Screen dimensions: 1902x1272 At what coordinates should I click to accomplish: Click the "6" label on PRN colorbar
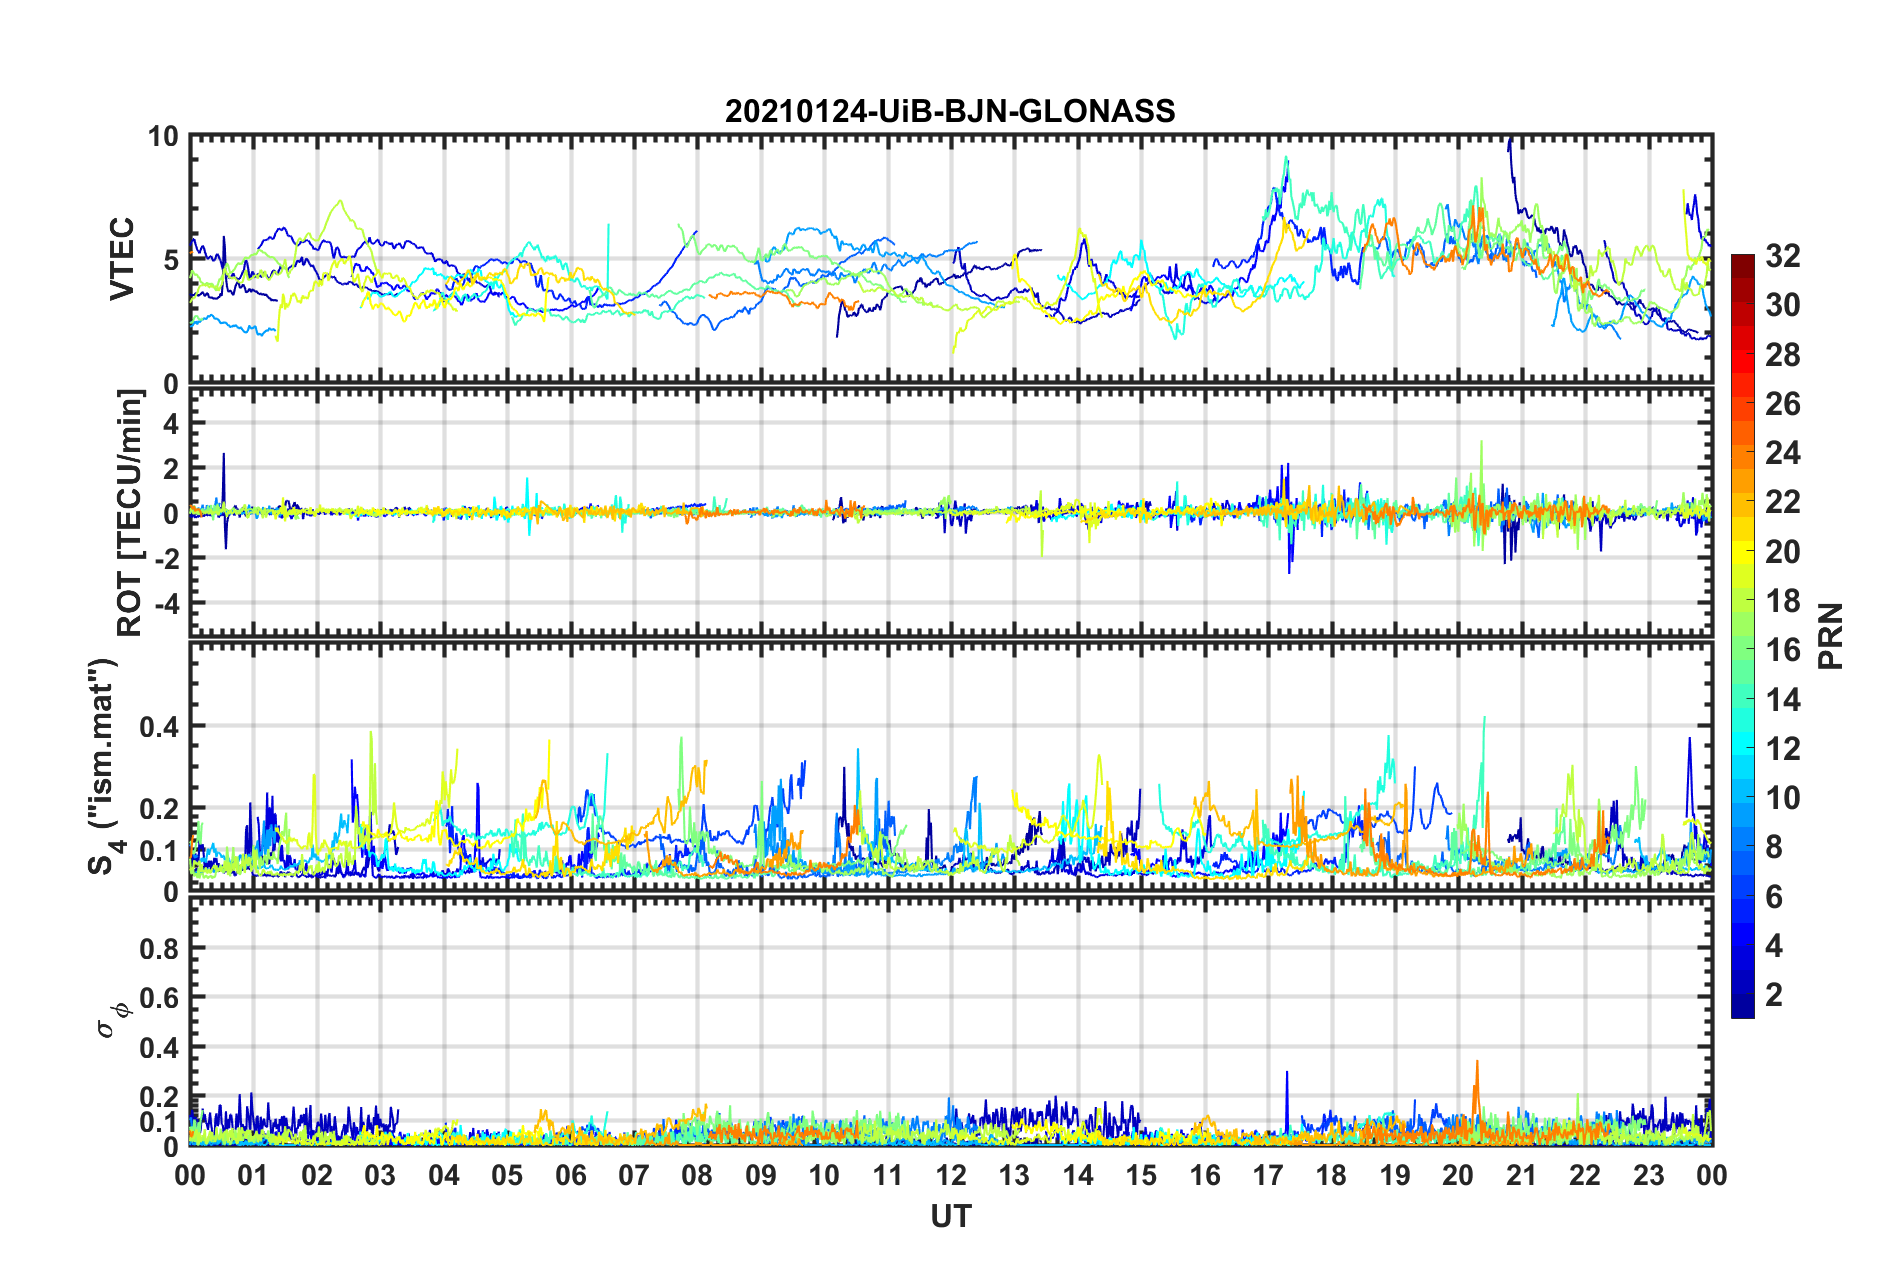(1774, 897)
